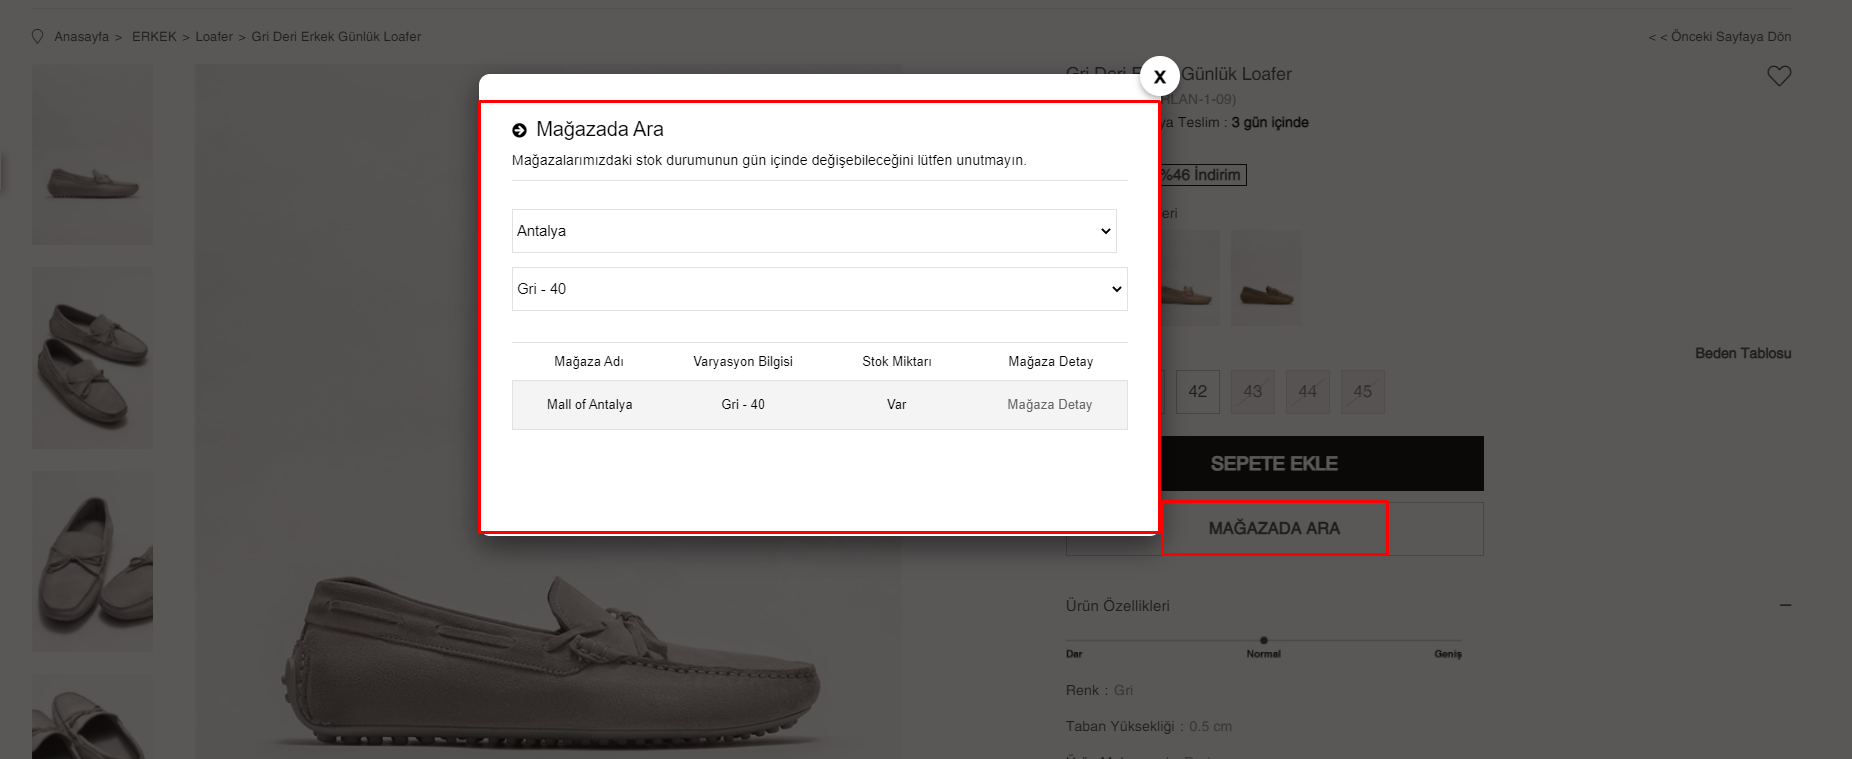This screenshot has width=1852, height=759.
Task: Collapse the Ürün Özellikleri section
Action: point(1785,606)
